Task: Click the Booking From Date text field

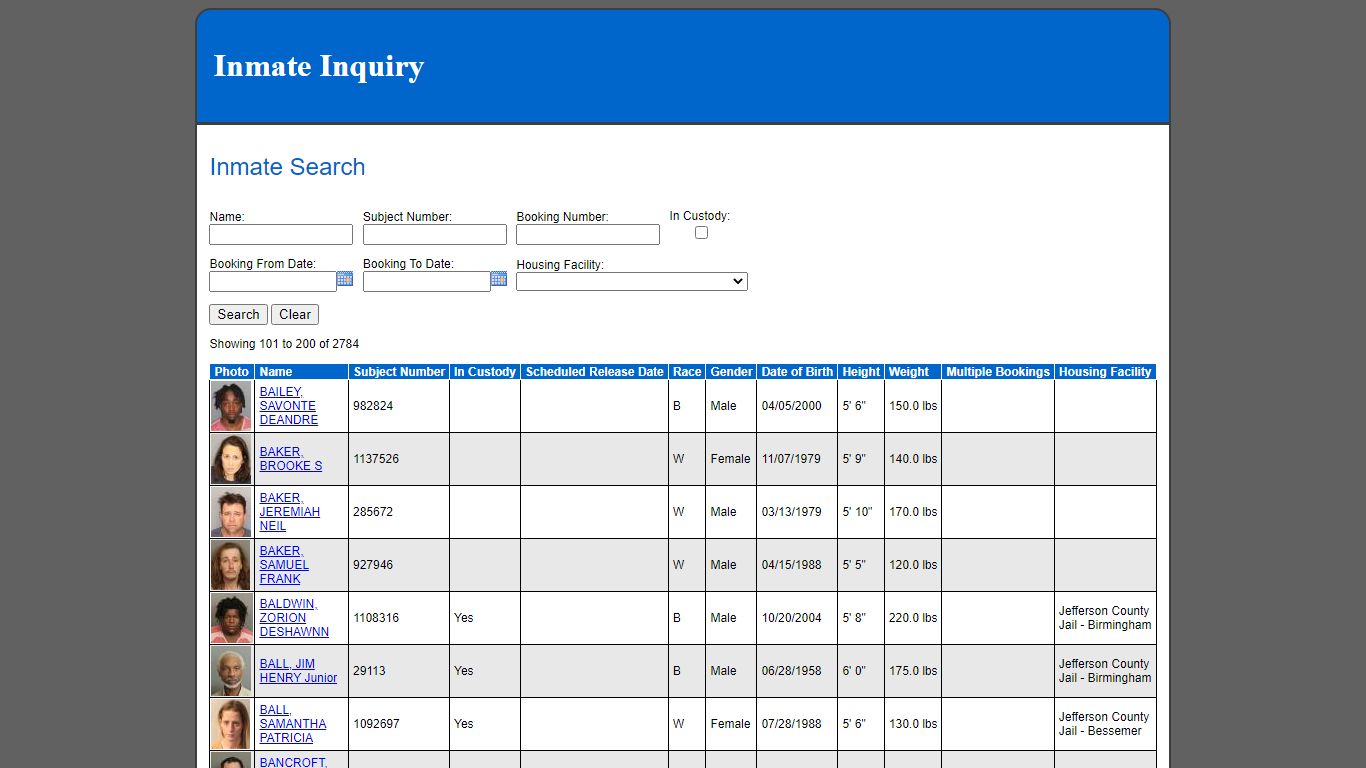Action: point(273,282)
